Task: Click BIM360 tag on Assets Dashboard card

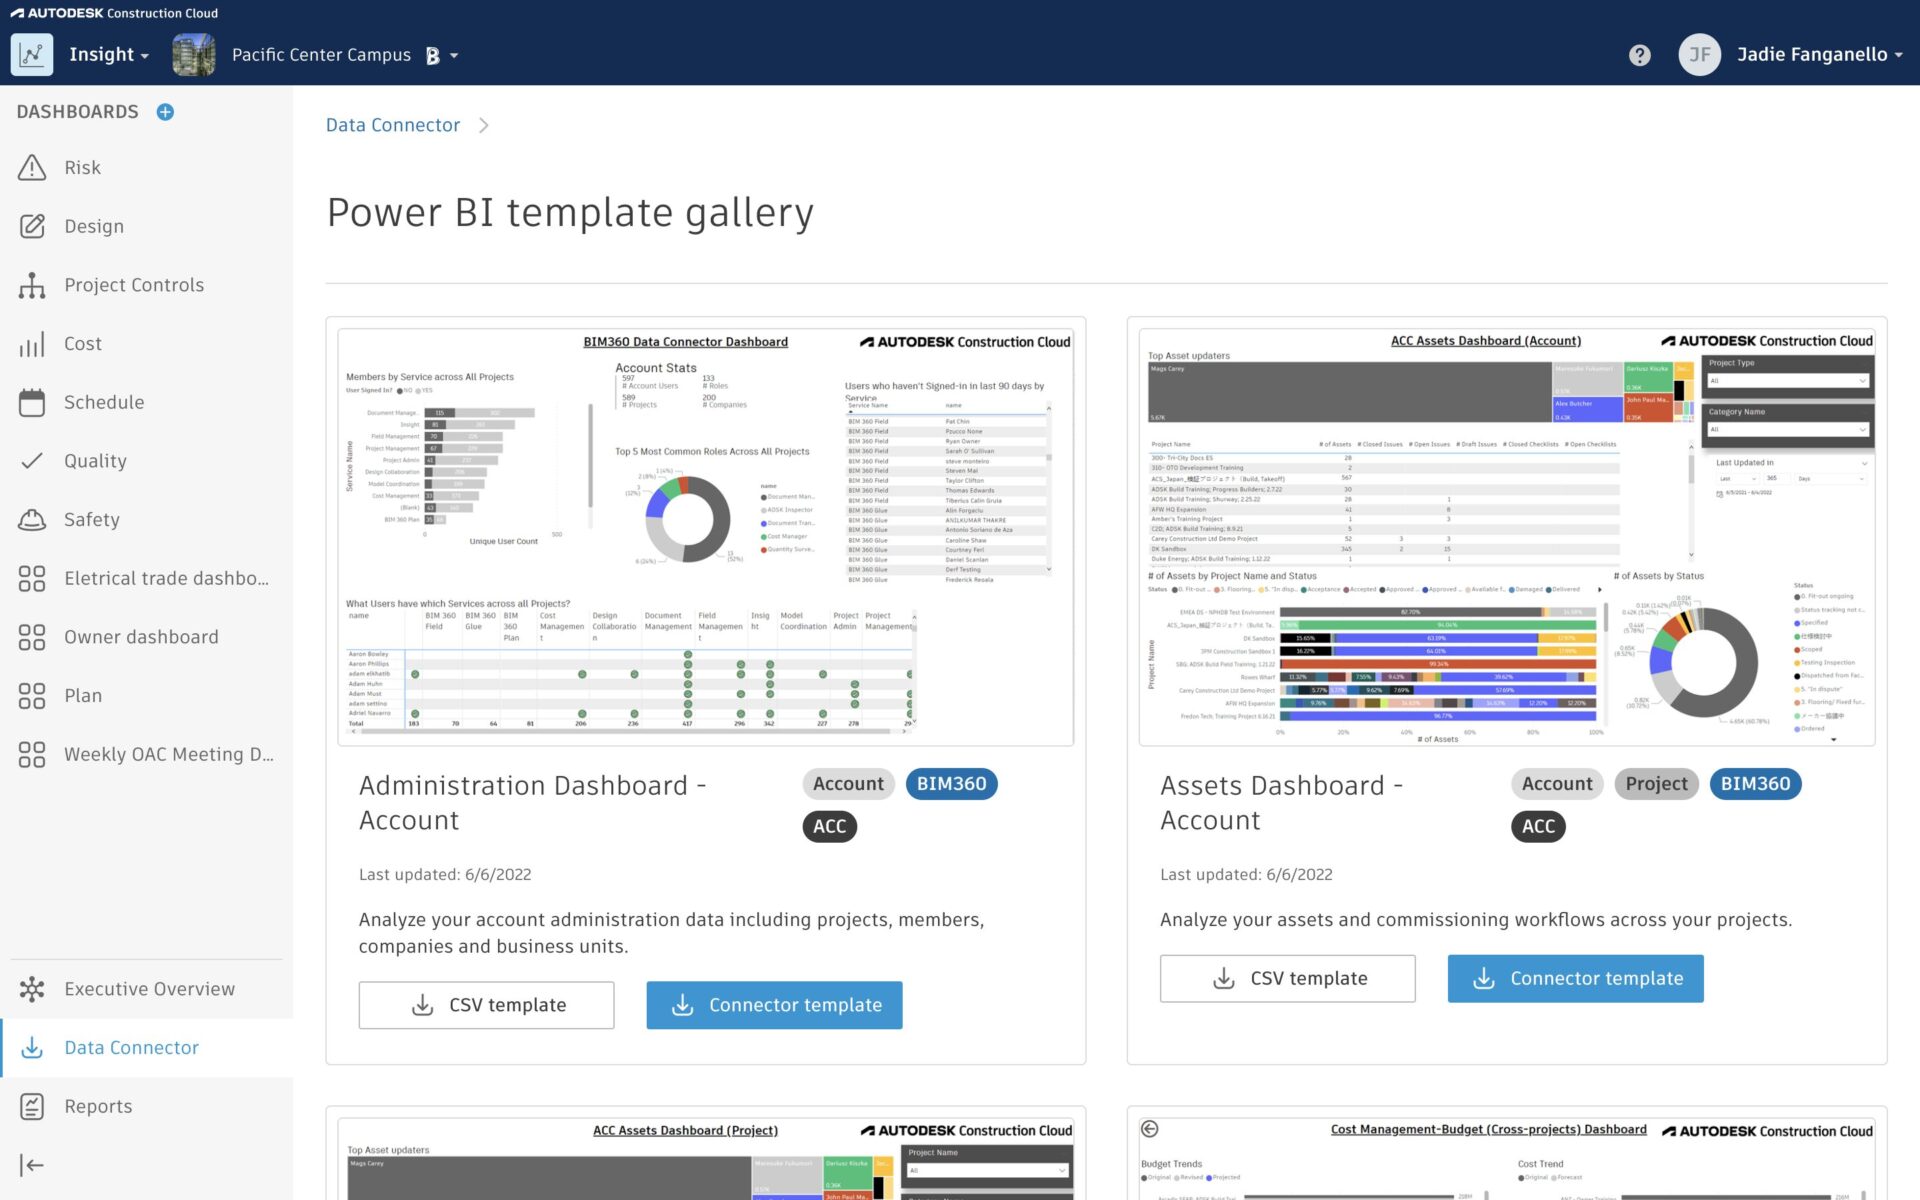Action: [x=1756, y=784]
